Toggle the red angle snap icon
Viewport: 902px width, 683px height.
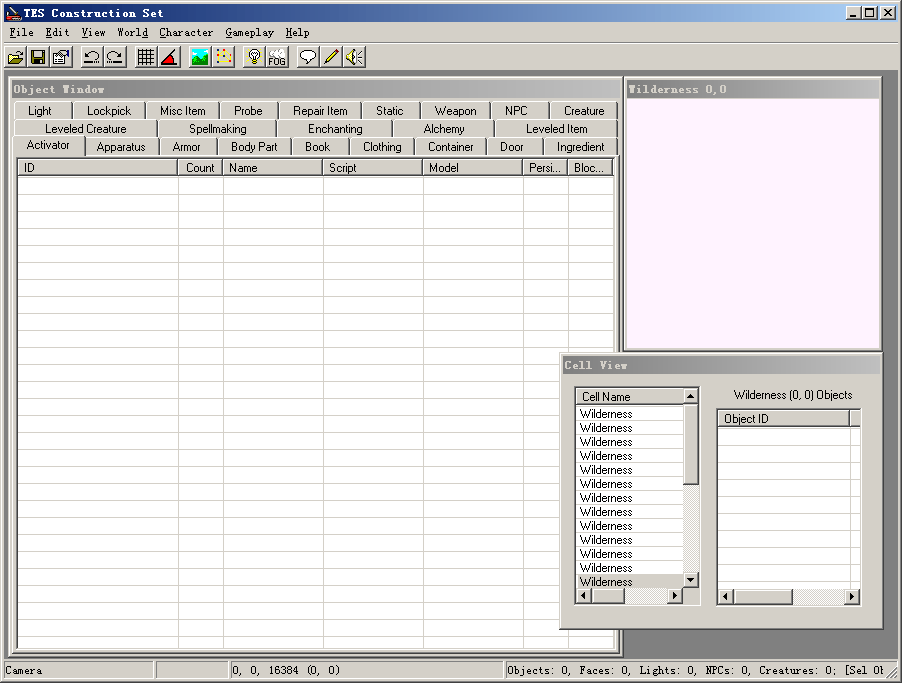coord(169,57)
